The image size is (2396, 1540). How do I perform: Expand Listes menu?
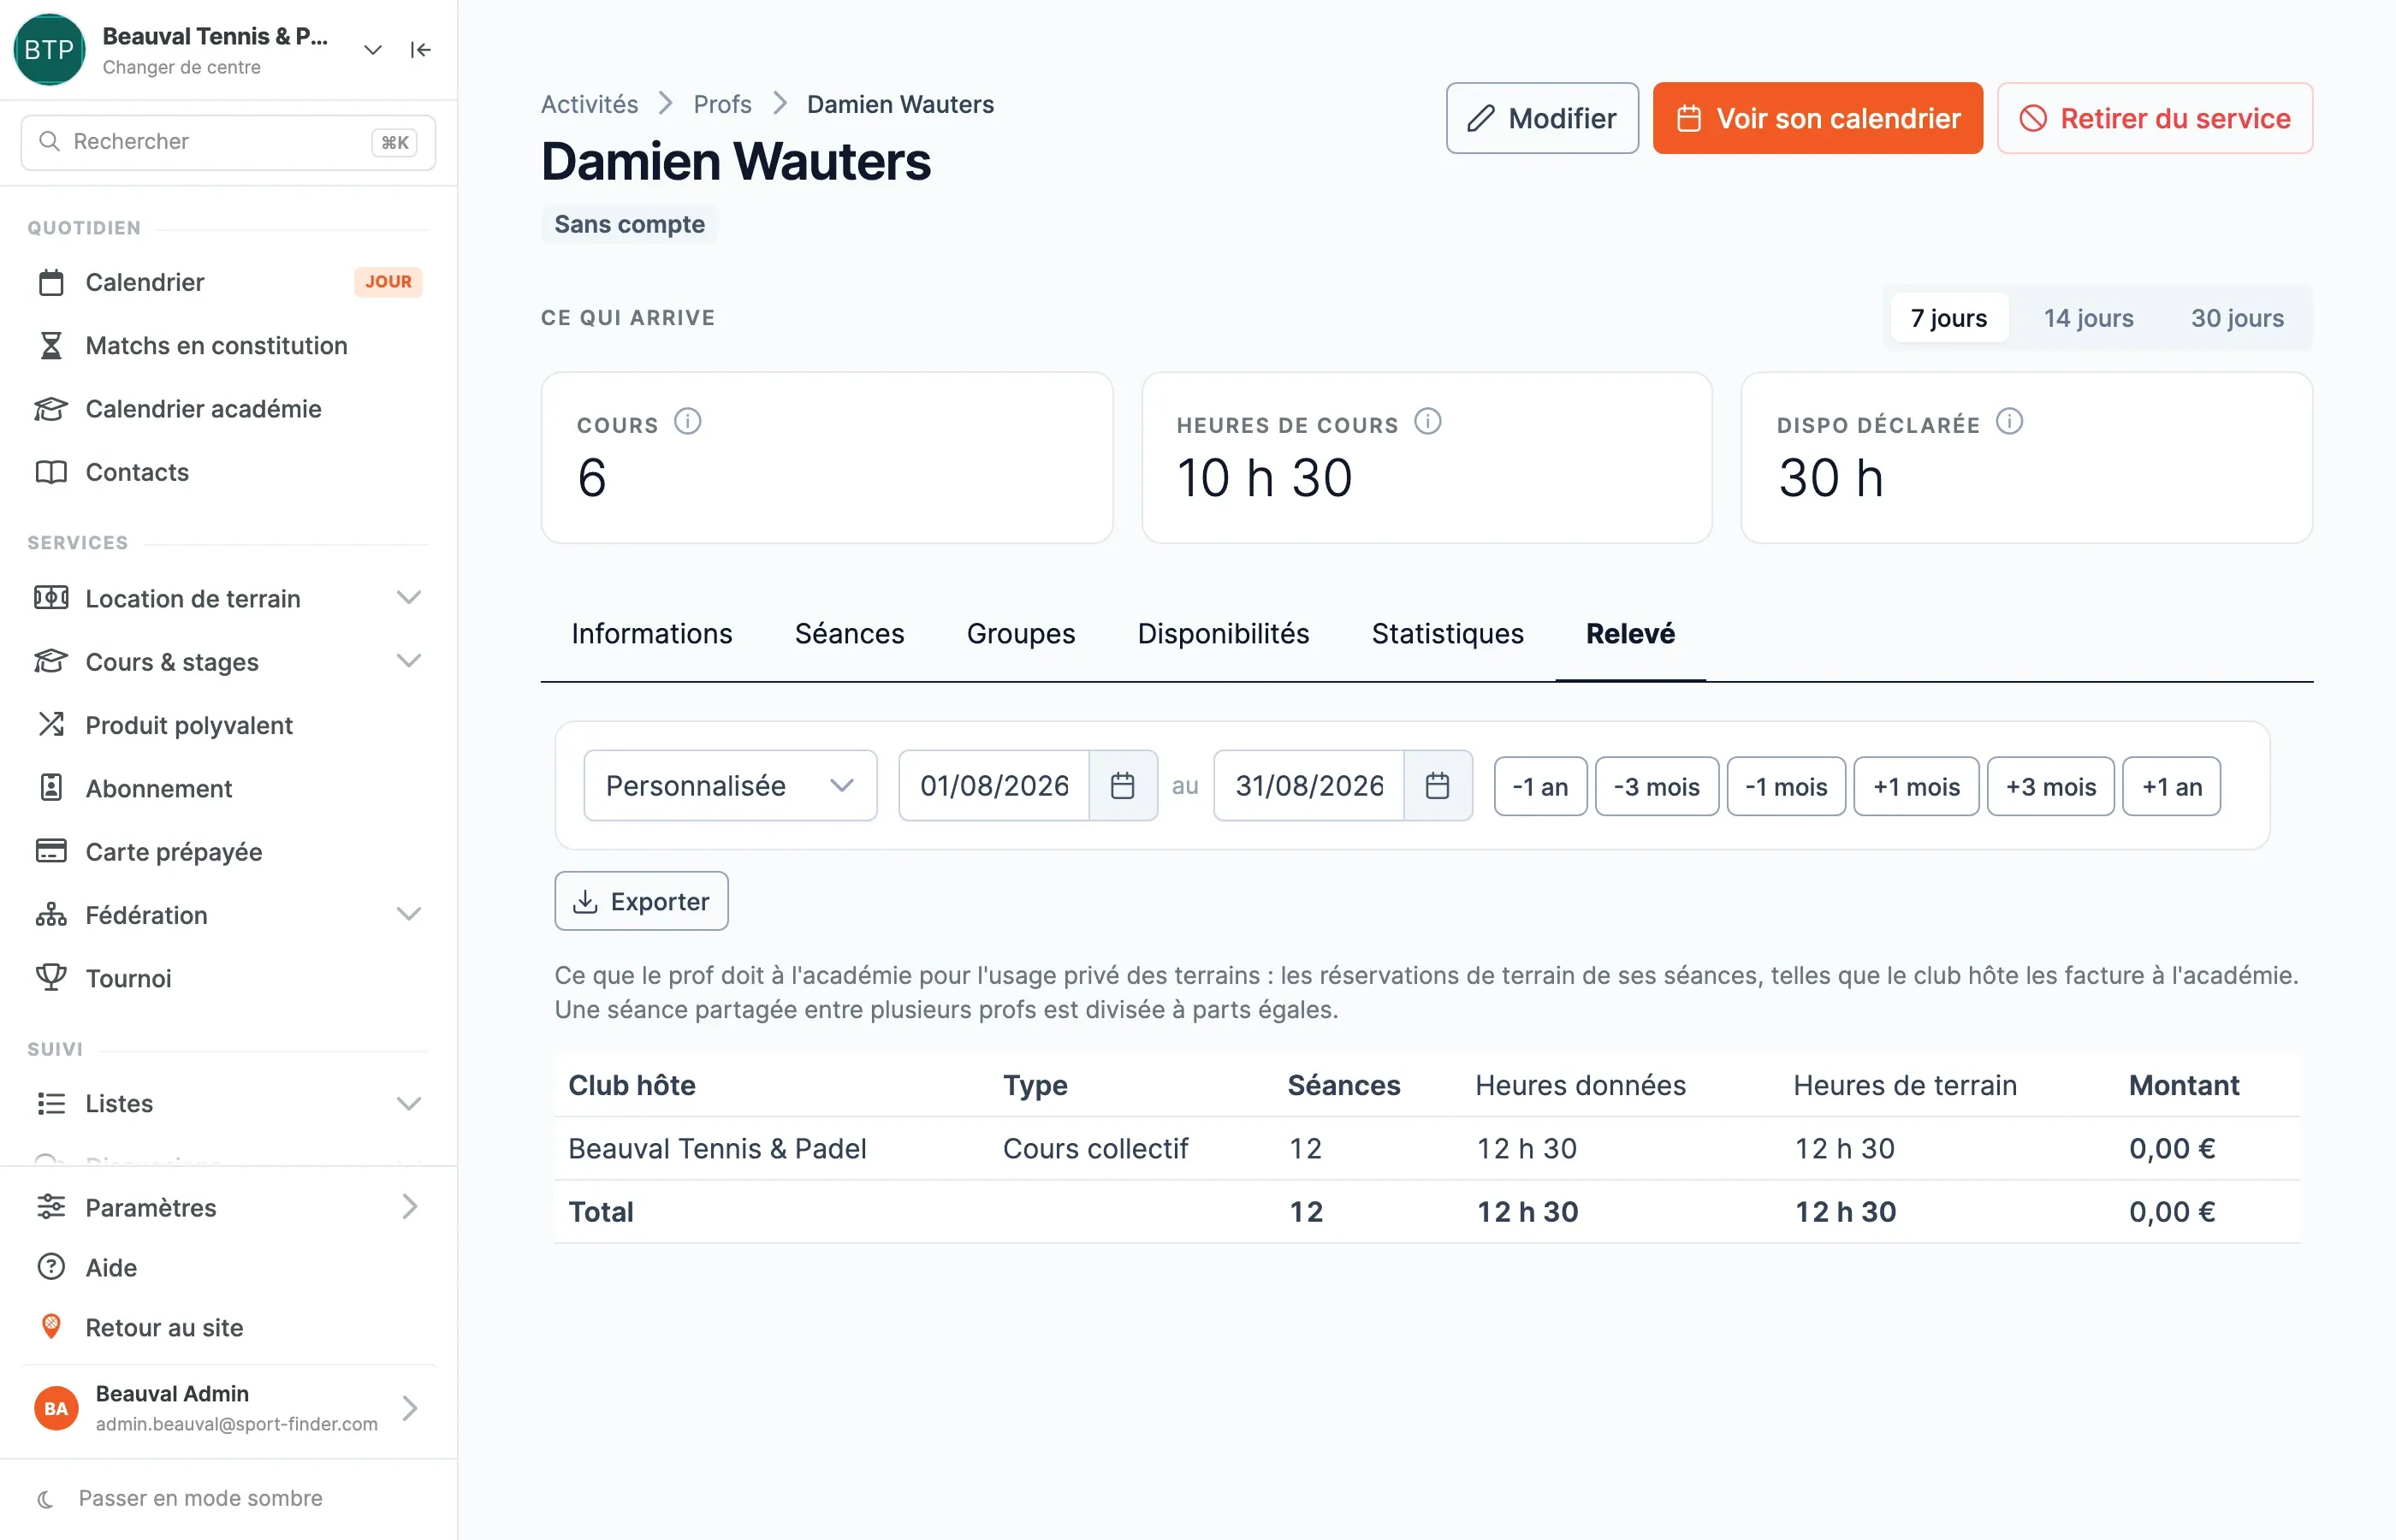(228, 1104)
